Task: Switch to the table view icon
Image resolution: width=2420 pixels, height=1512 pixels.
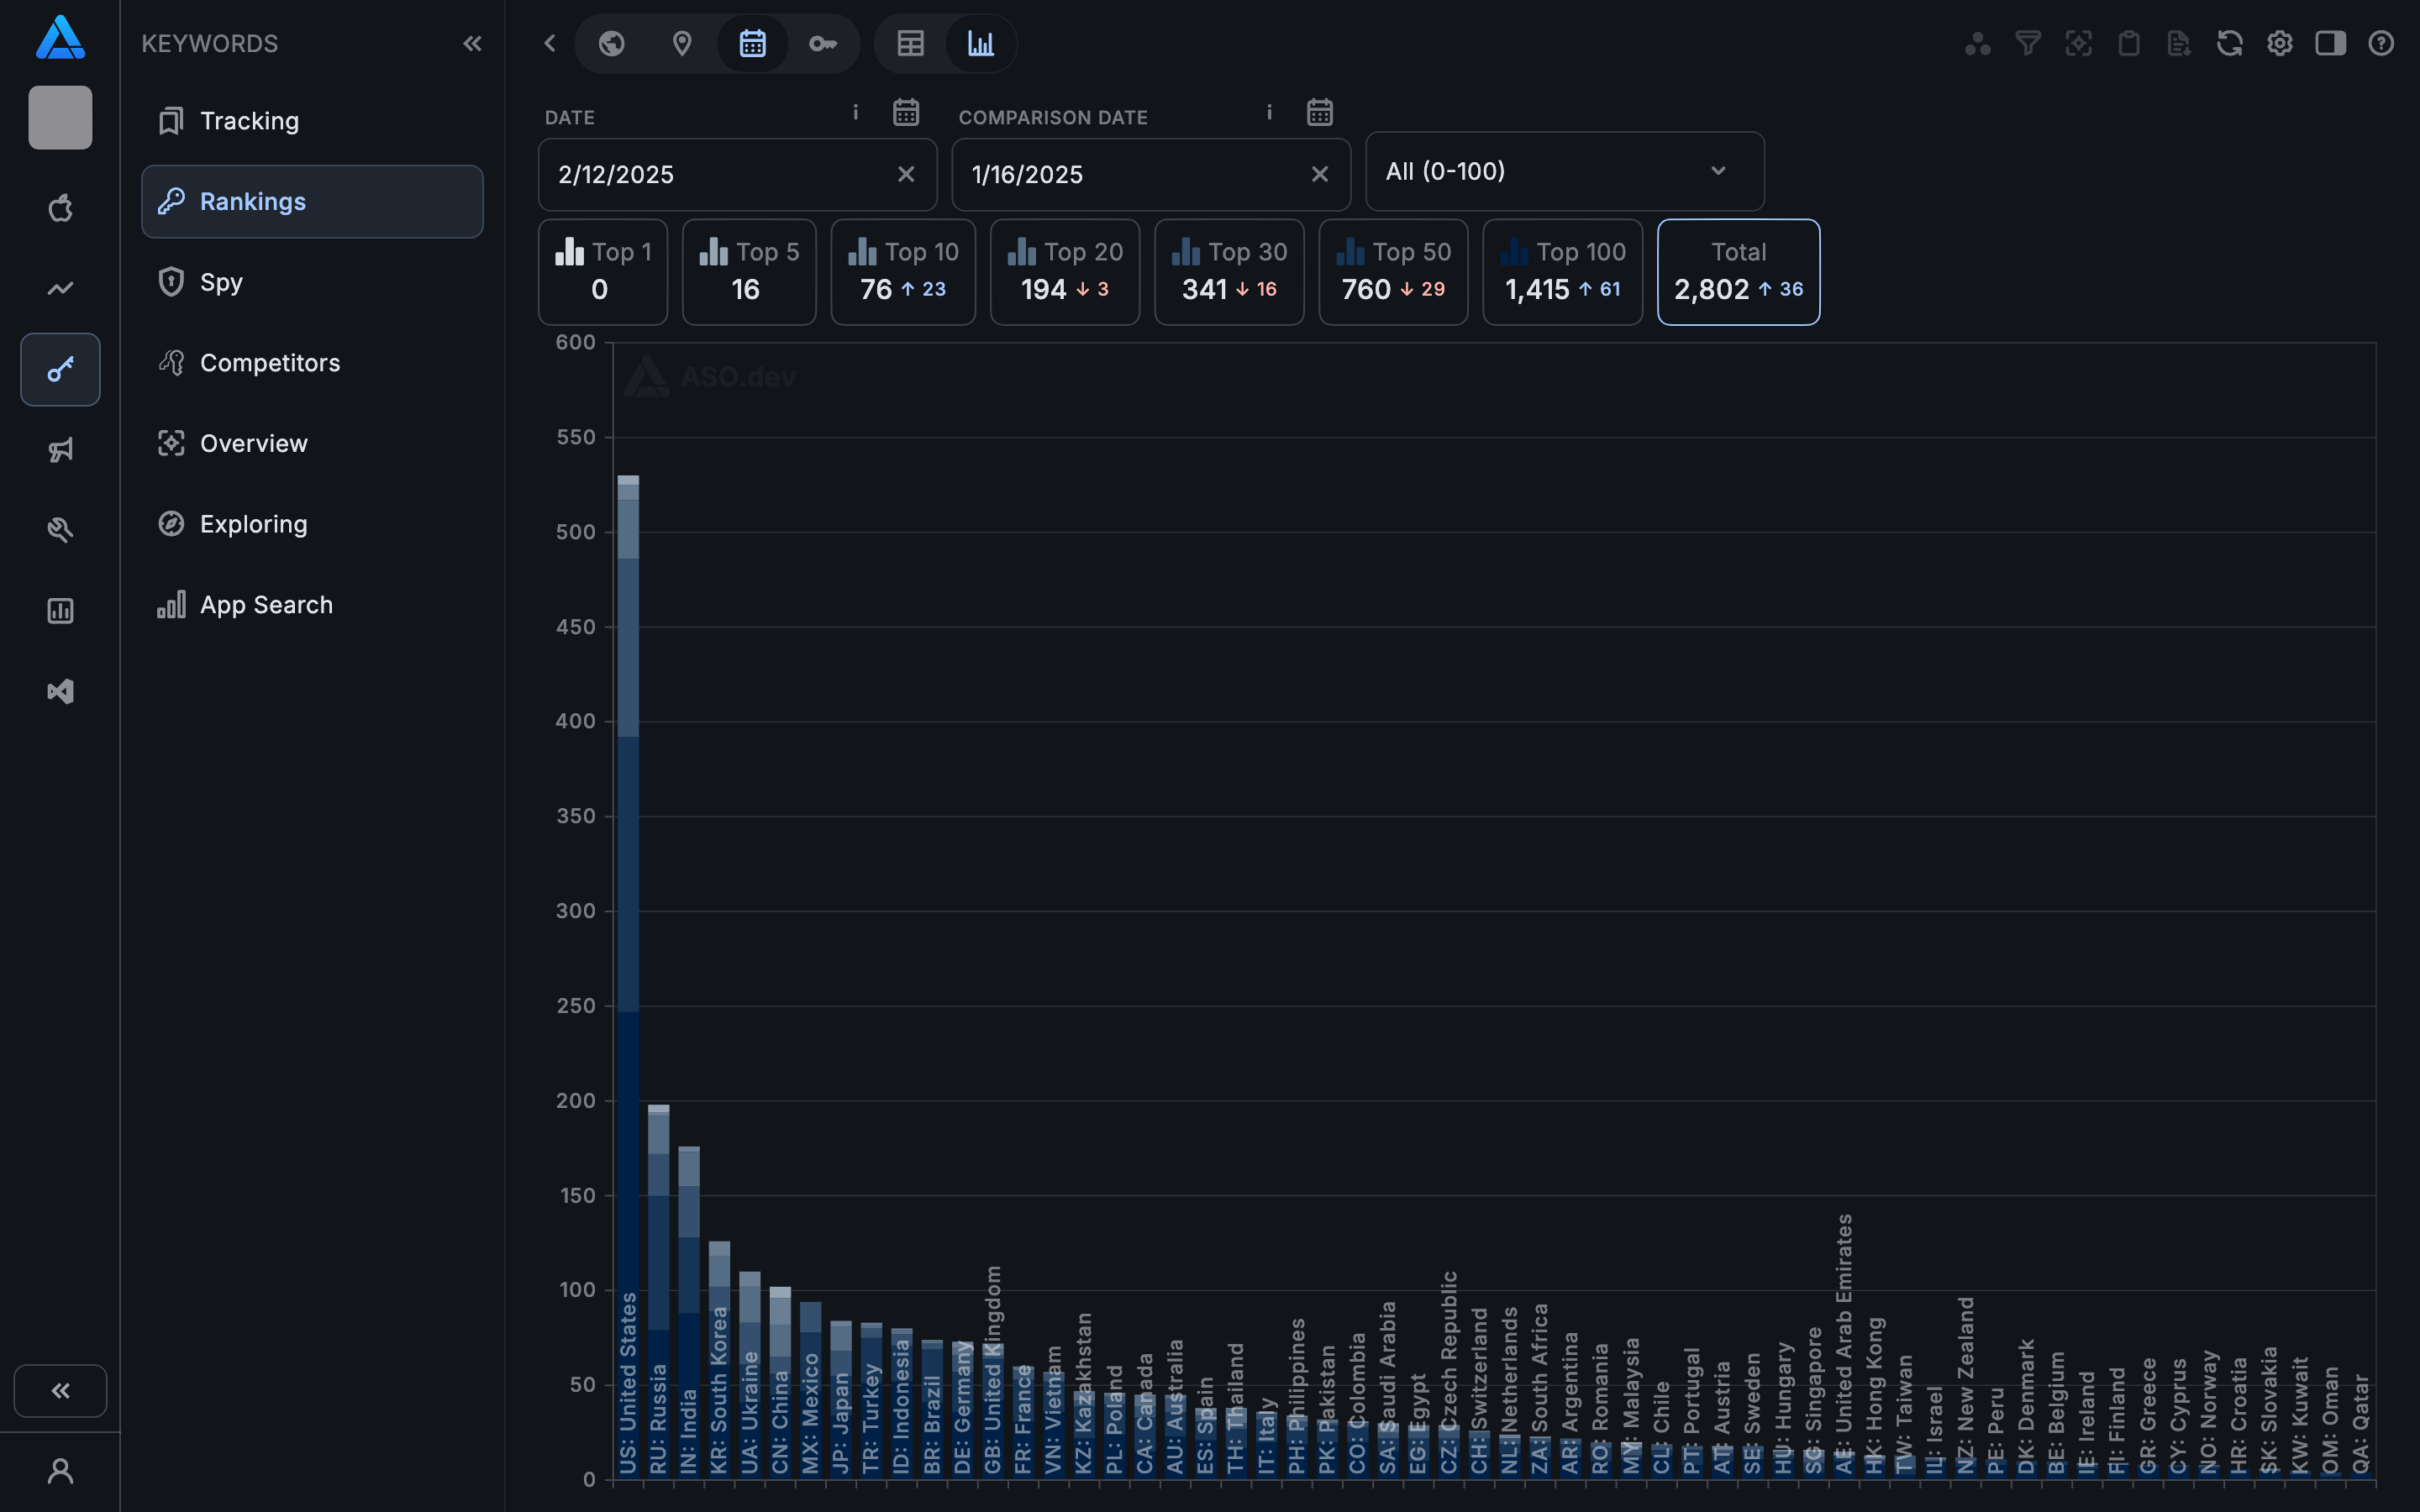Action: [x=910, y=43]
